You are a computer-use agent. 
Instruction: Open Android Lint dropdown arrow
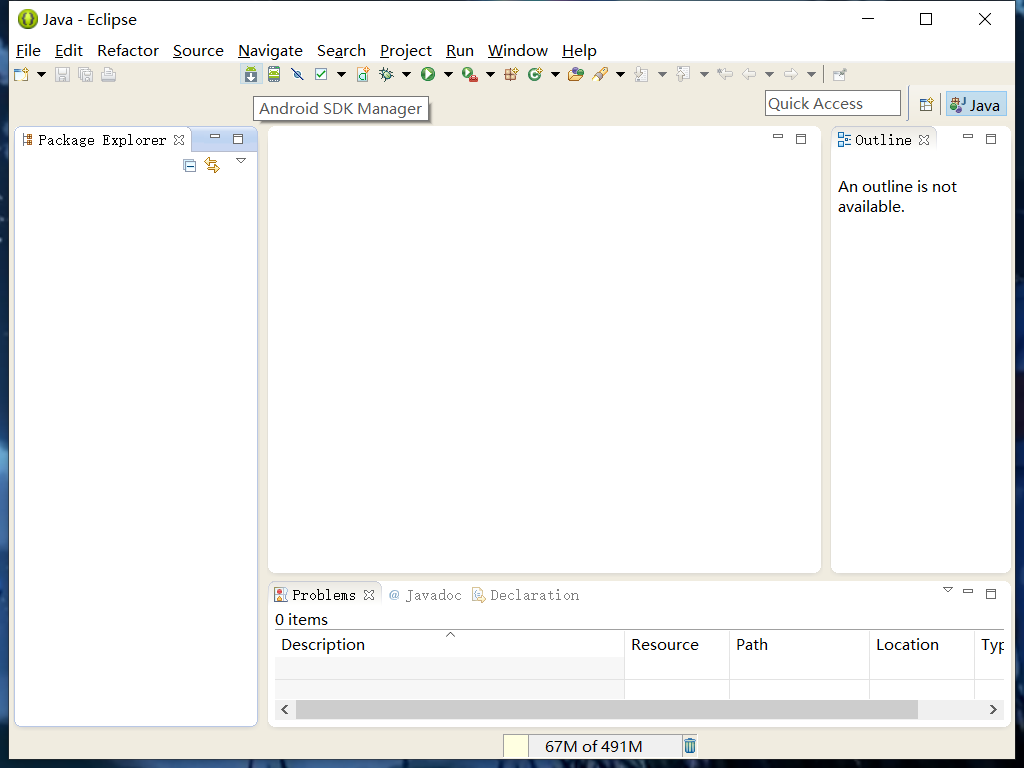tap(341, 74)
